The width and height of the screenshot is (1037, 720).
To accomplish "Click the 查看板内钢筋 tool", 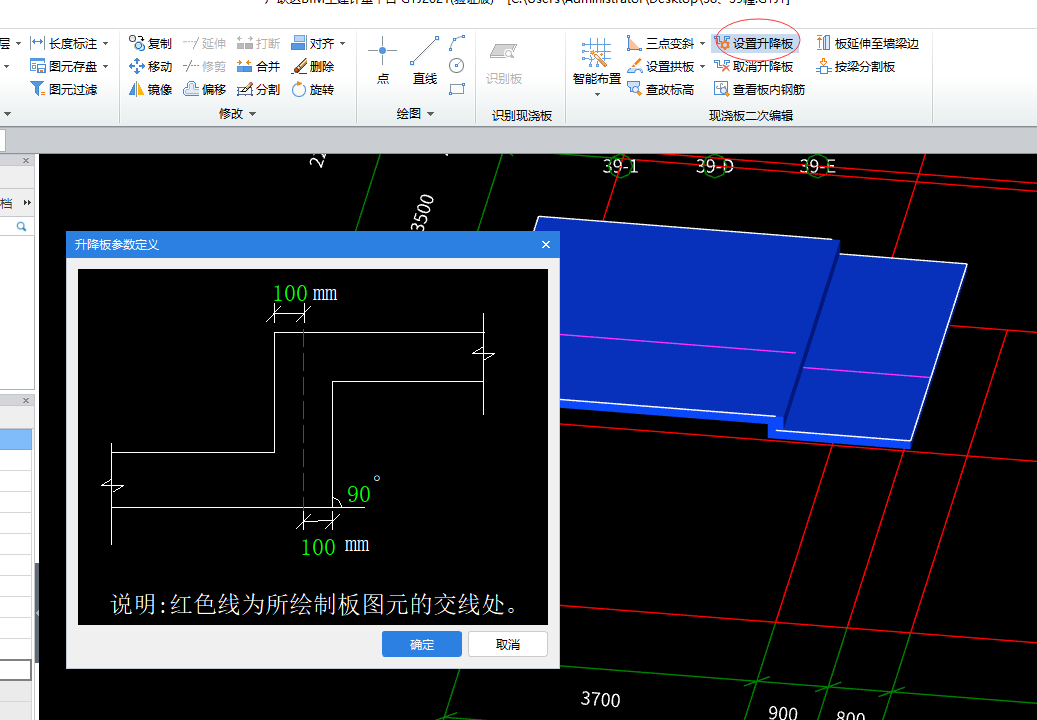I will click(759, 89).
